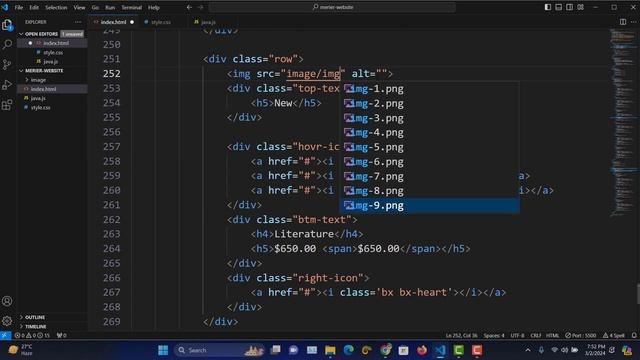This screenshot has height=360, width=640.
Task: Open the Selection menu
Action: (x=56, y=7)
